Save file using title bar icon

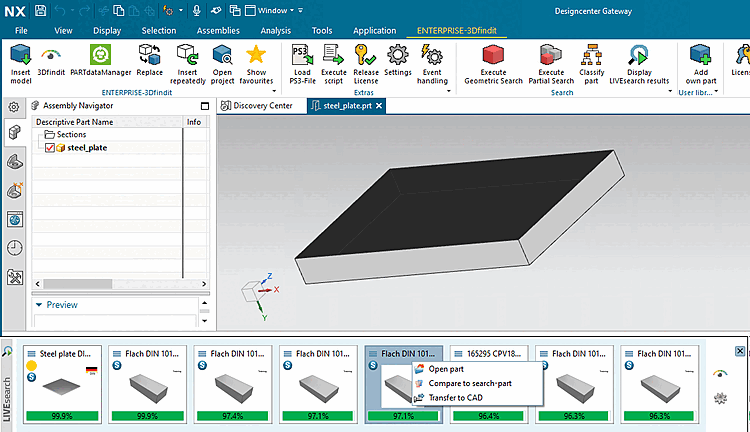tap(40, 11)
